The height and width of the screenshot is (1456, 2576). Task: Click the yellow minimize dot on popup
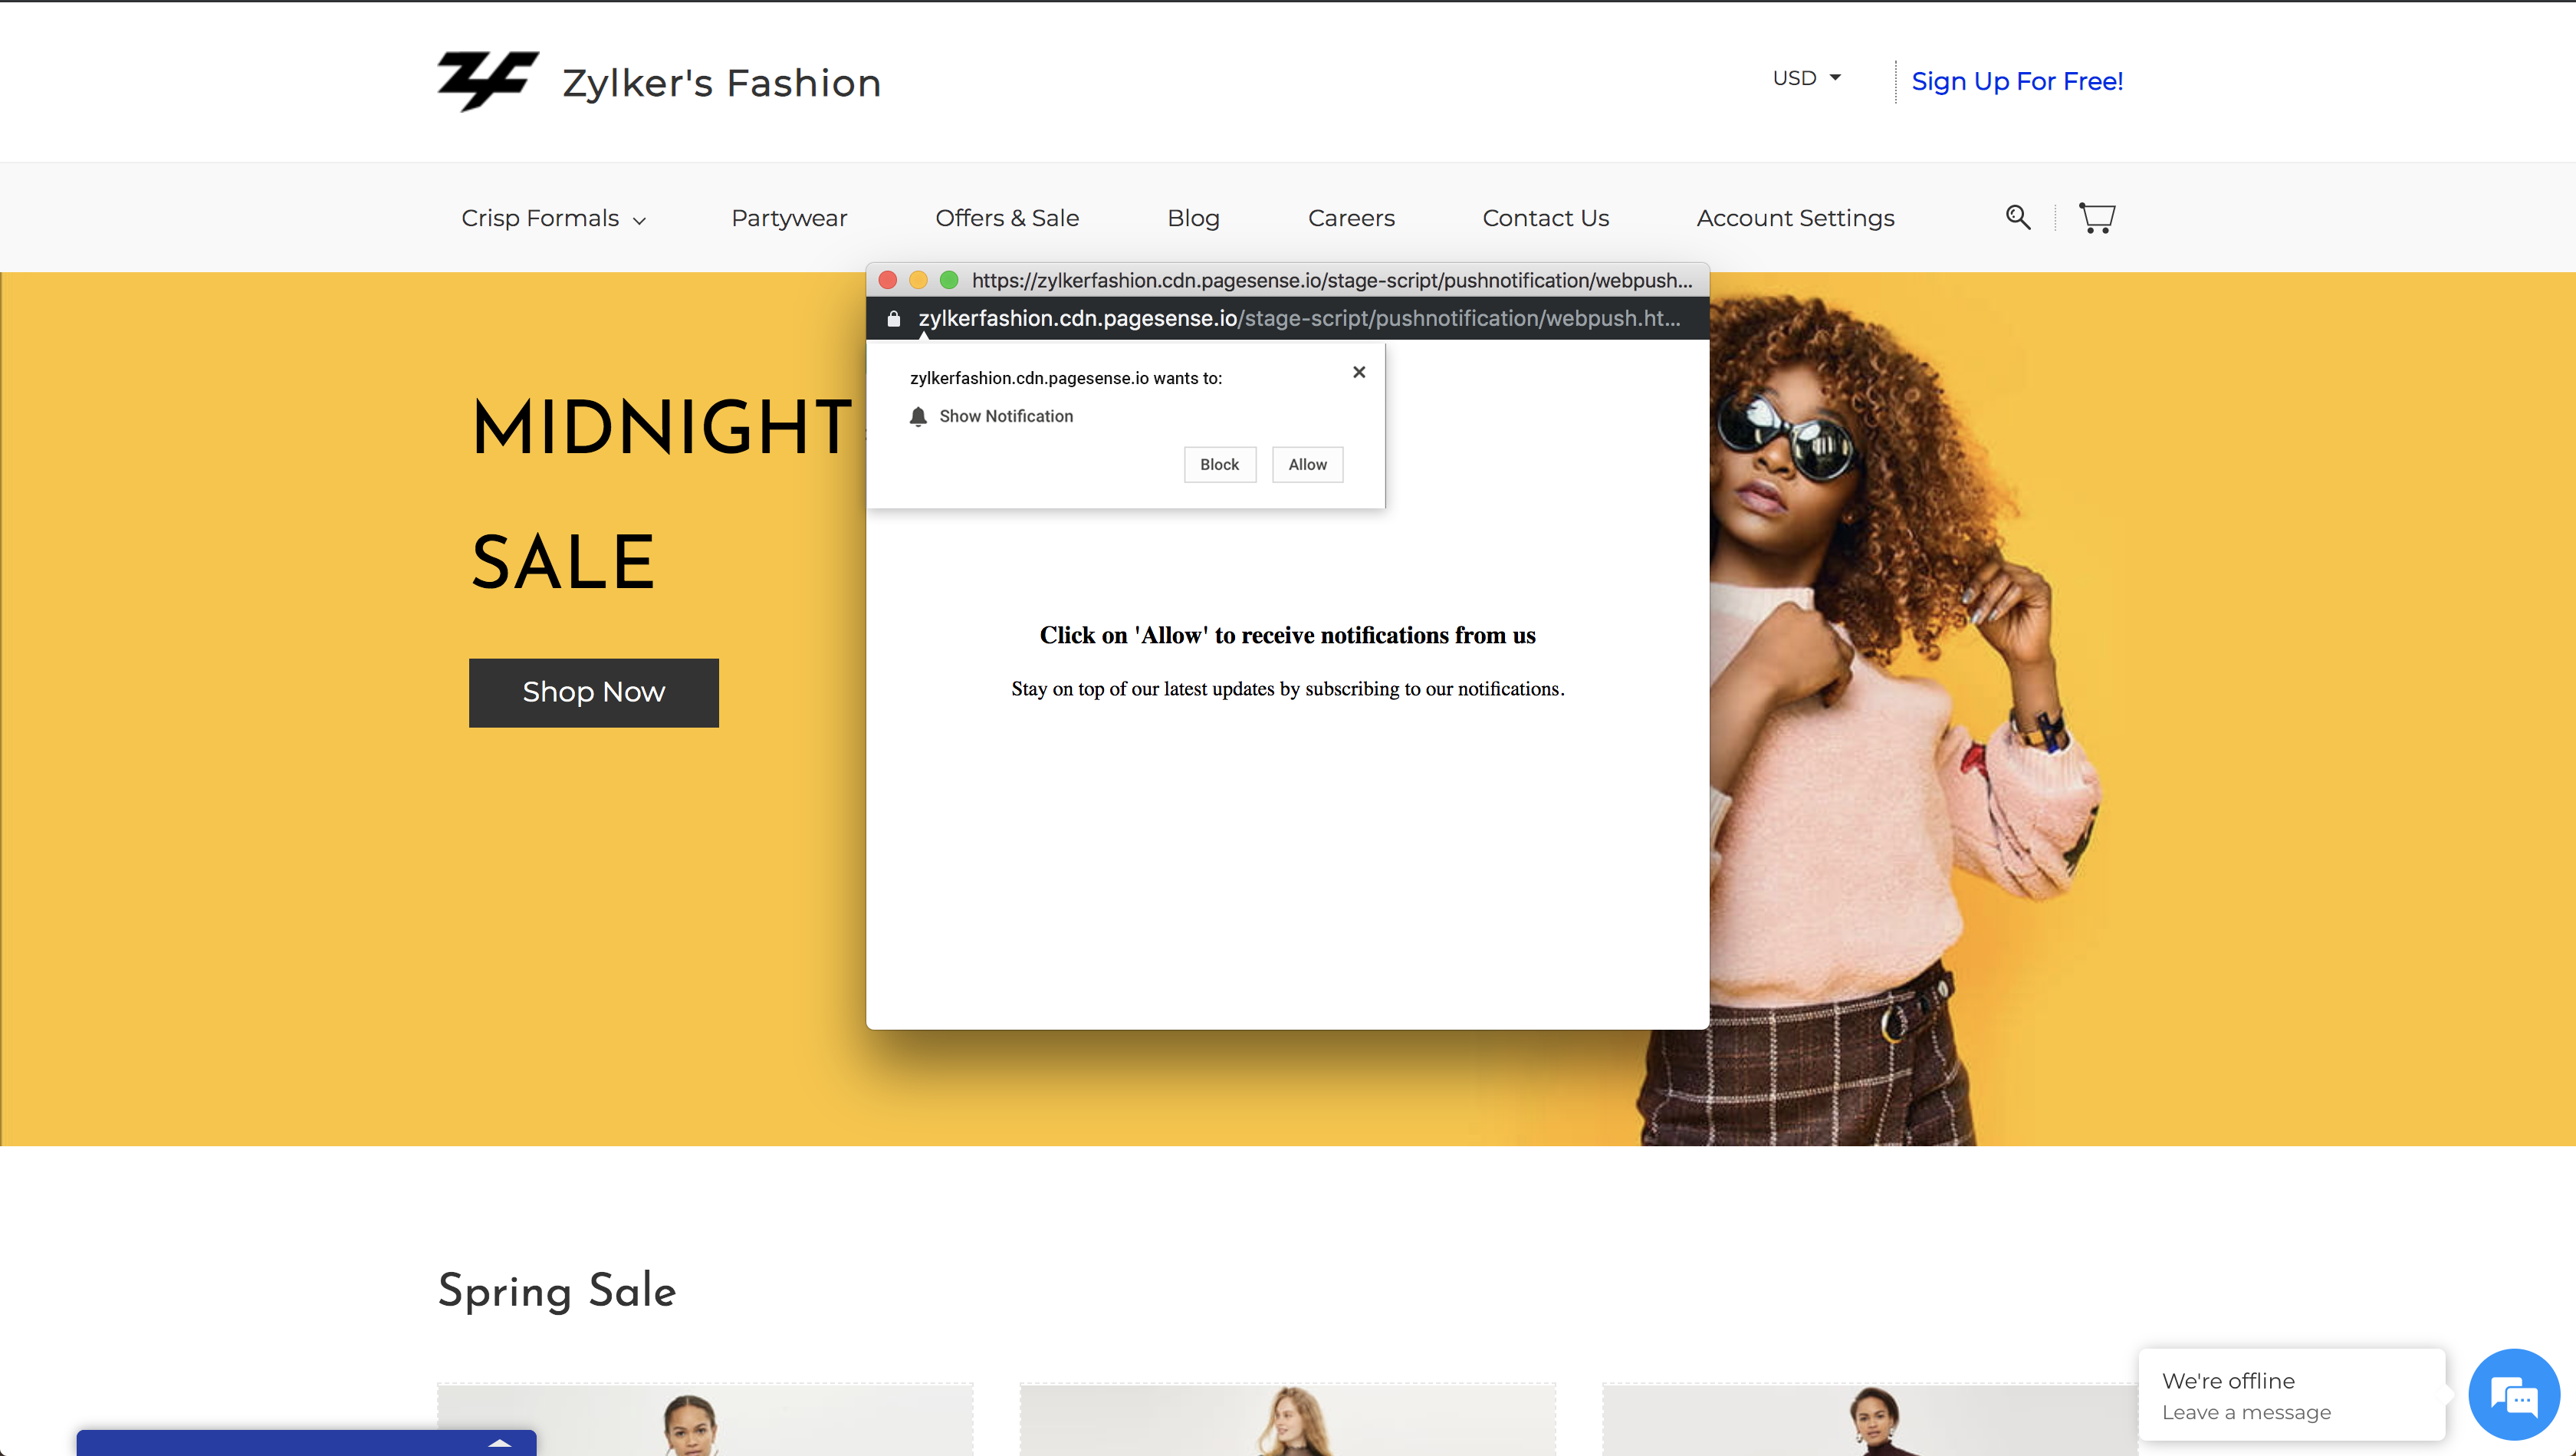click(x=918, y=280)
